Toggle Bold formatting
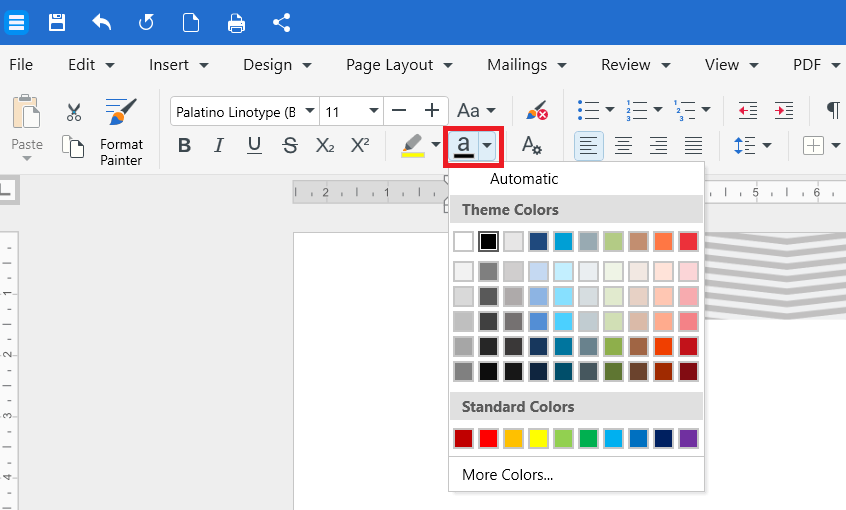The width and height of the screenshot is (846, 510). click(x=185, y=145)
